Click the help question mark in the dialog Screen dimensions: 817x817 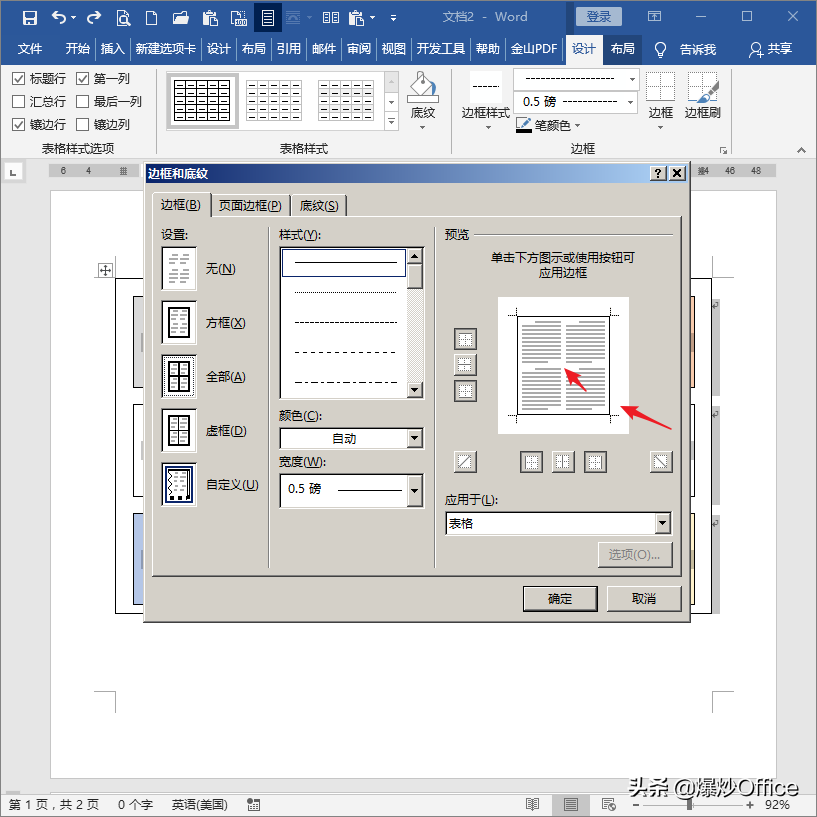[x=658, y=173]
